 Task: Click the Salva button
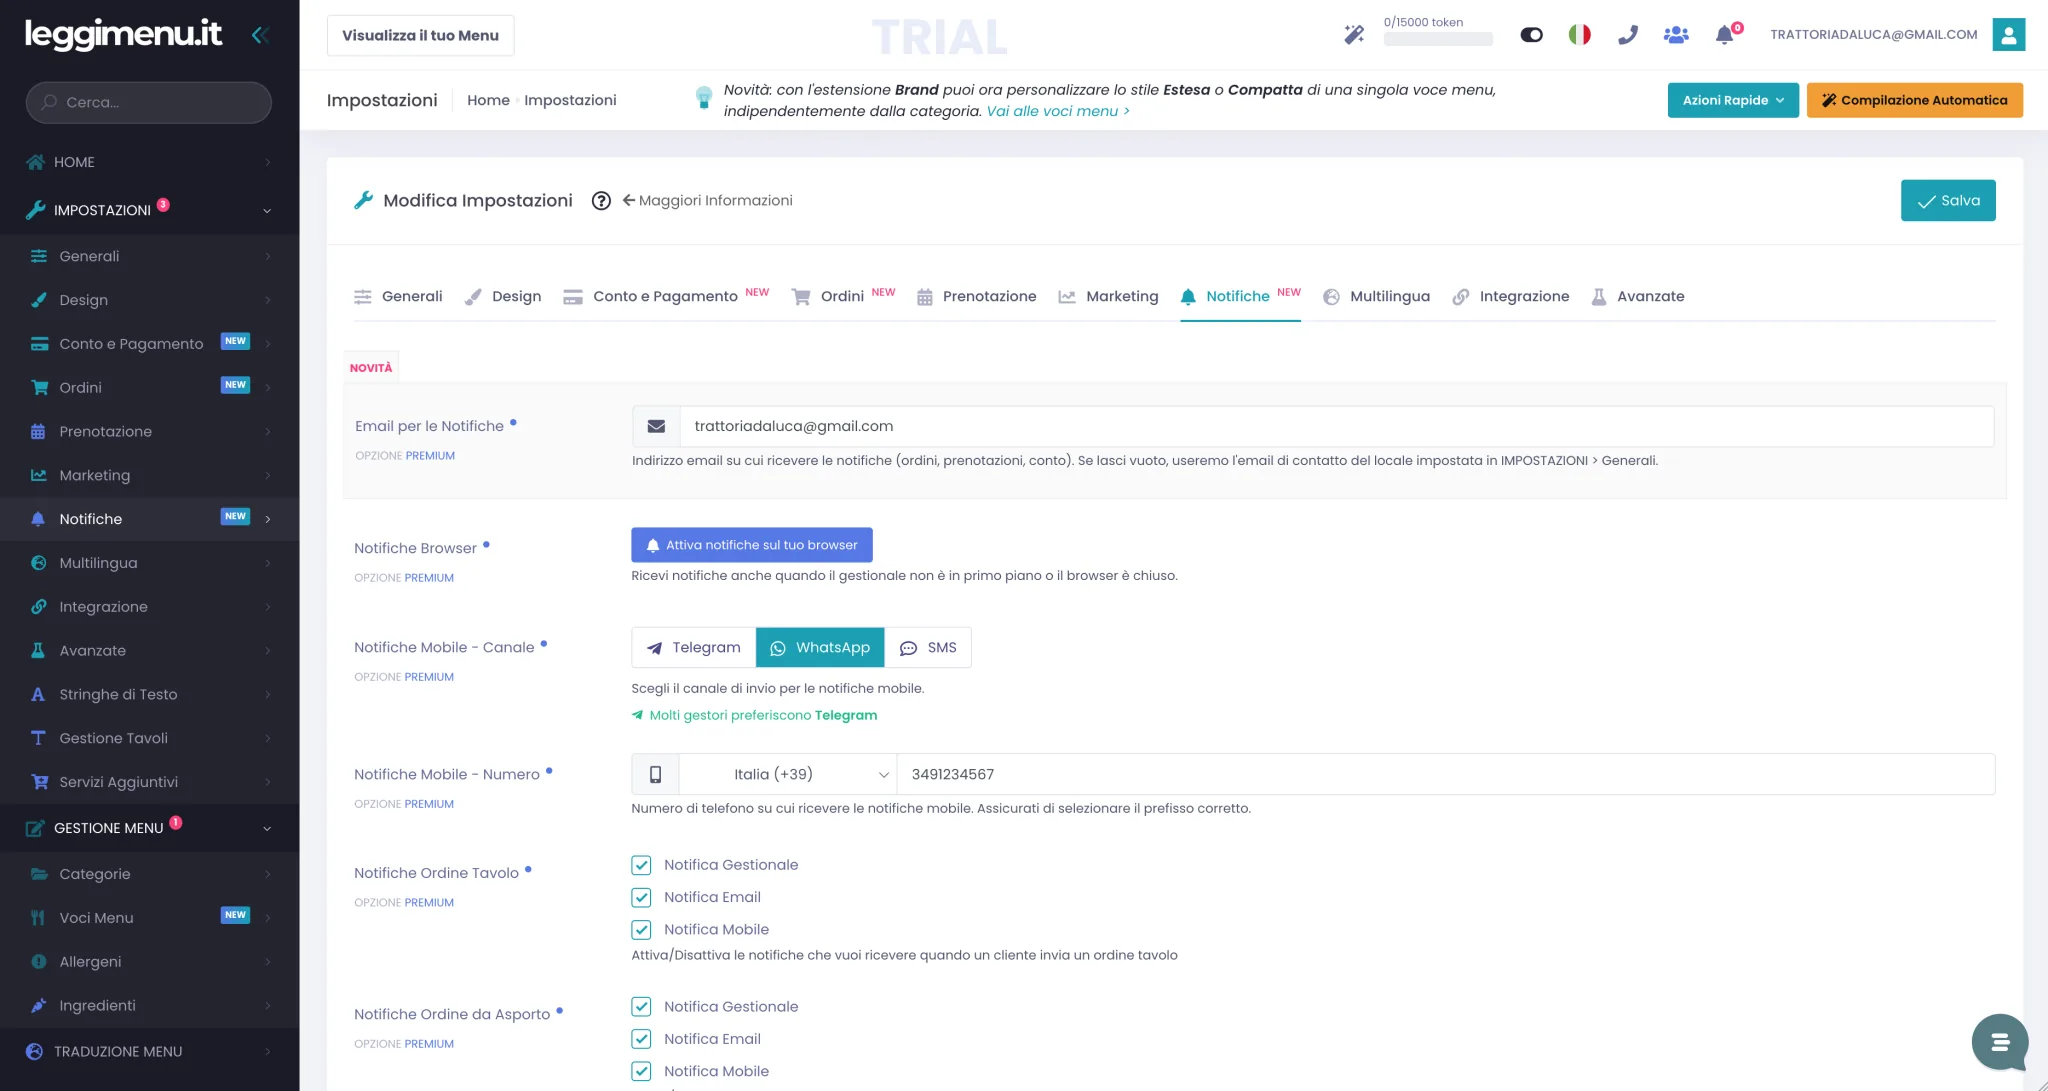click(x=1948, y=201)
